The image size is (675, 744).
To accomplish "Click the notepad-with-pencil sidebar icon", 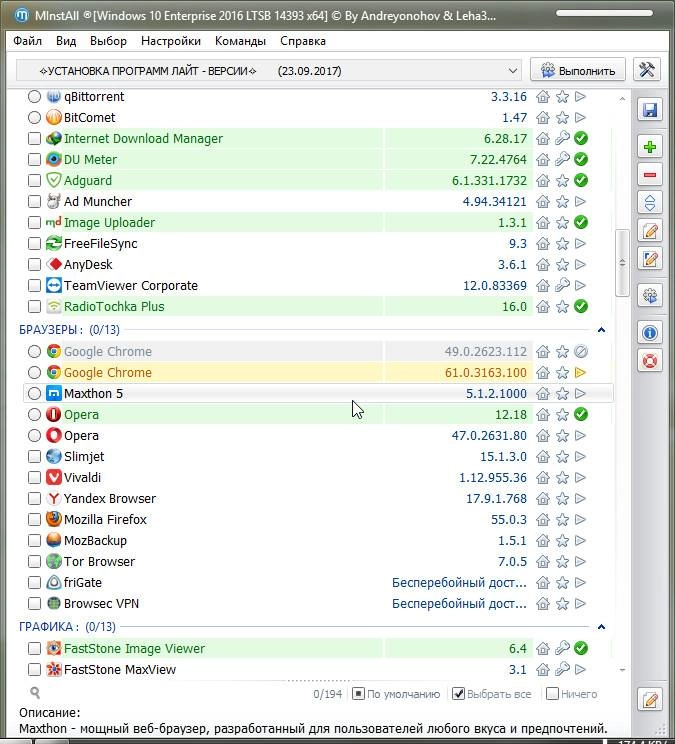I will pos(649,259).
